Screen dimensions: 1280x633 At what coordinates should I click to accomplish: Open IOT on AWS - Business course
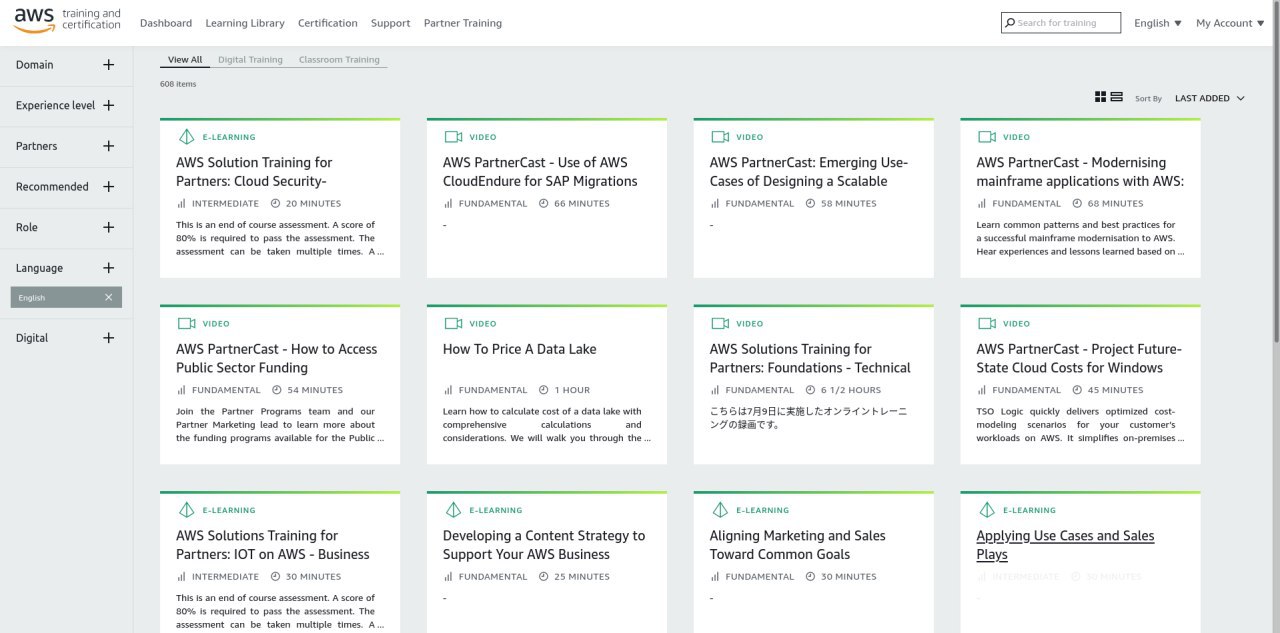273,545
